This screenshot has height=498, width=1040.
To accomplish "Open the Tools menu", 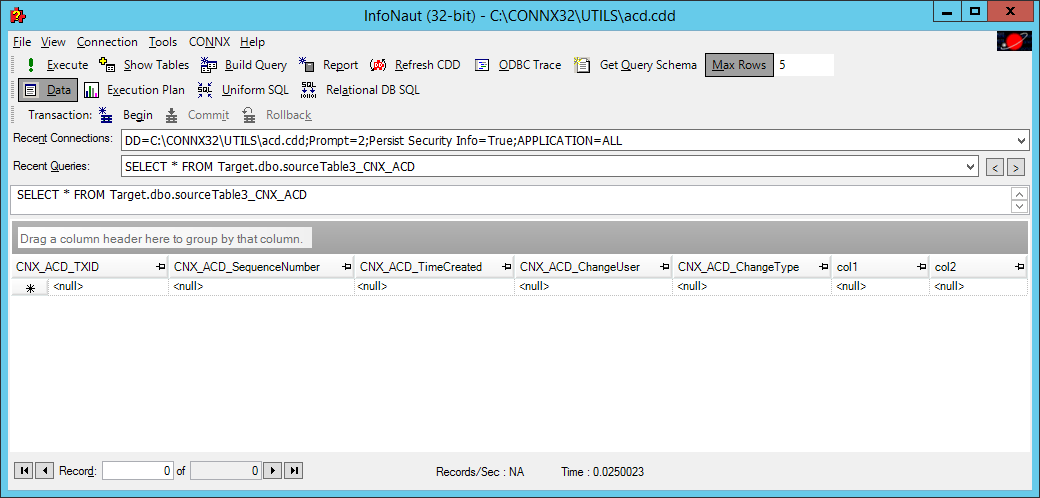I will pos(162,42).
